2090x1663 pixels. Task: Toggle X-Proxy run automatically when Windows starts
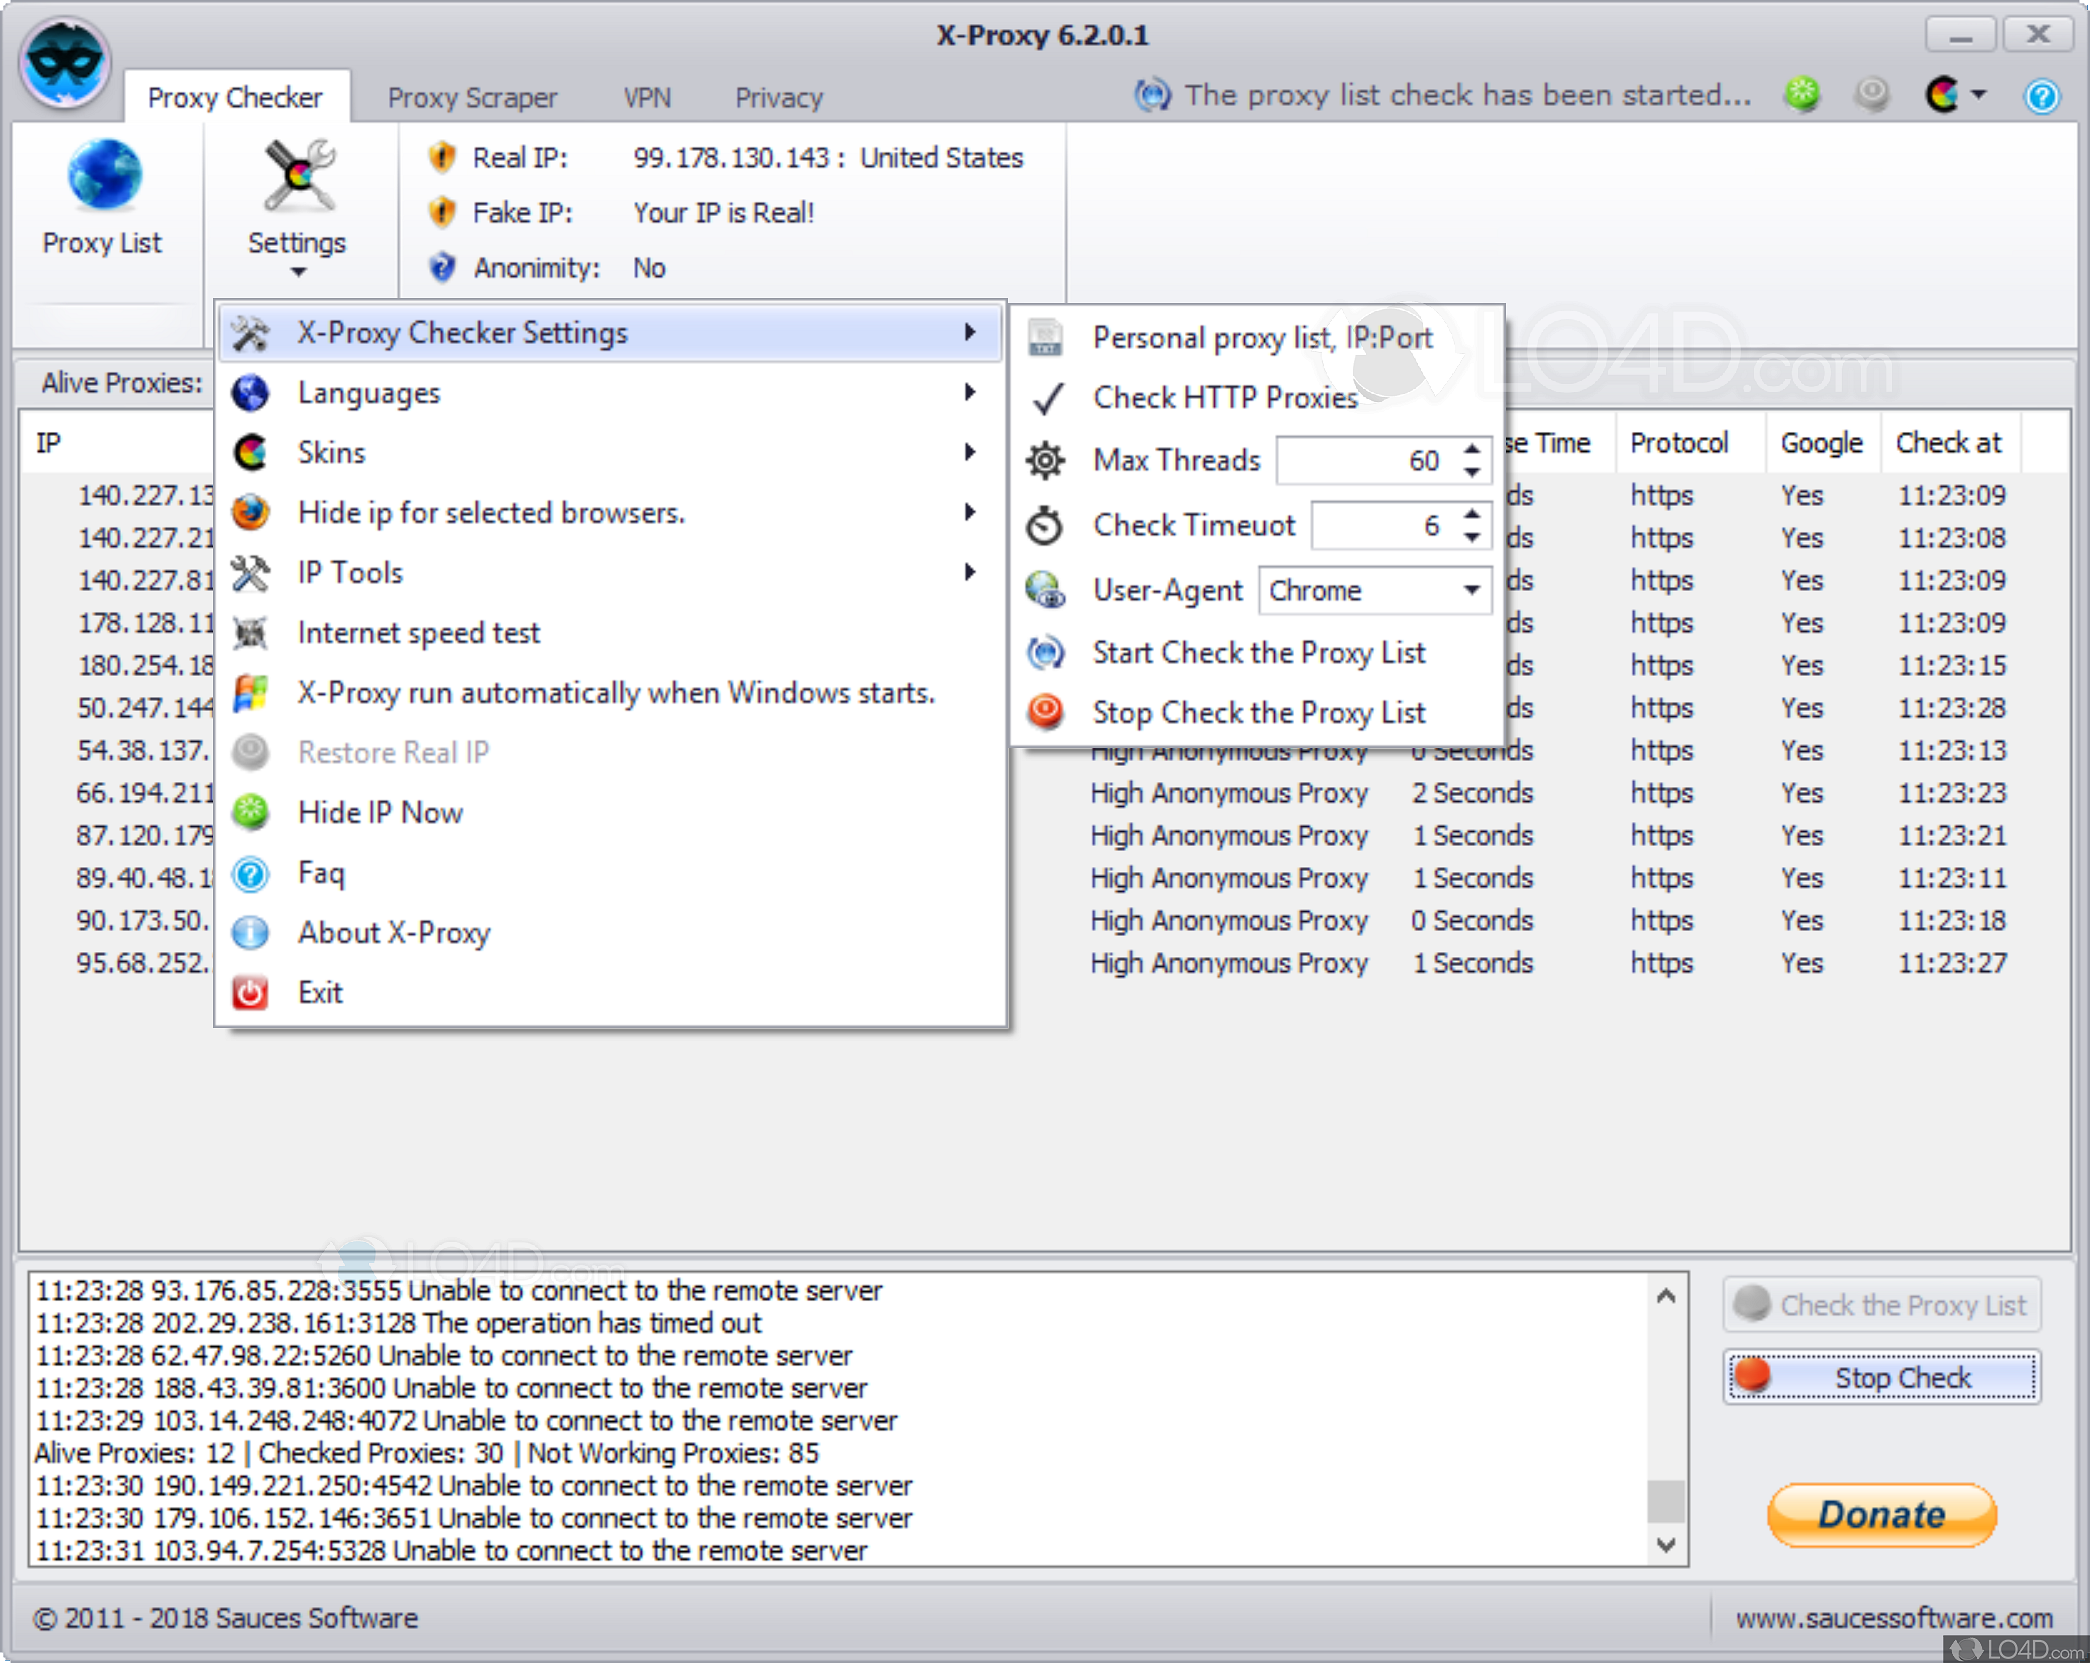click(x=615, y=693)
